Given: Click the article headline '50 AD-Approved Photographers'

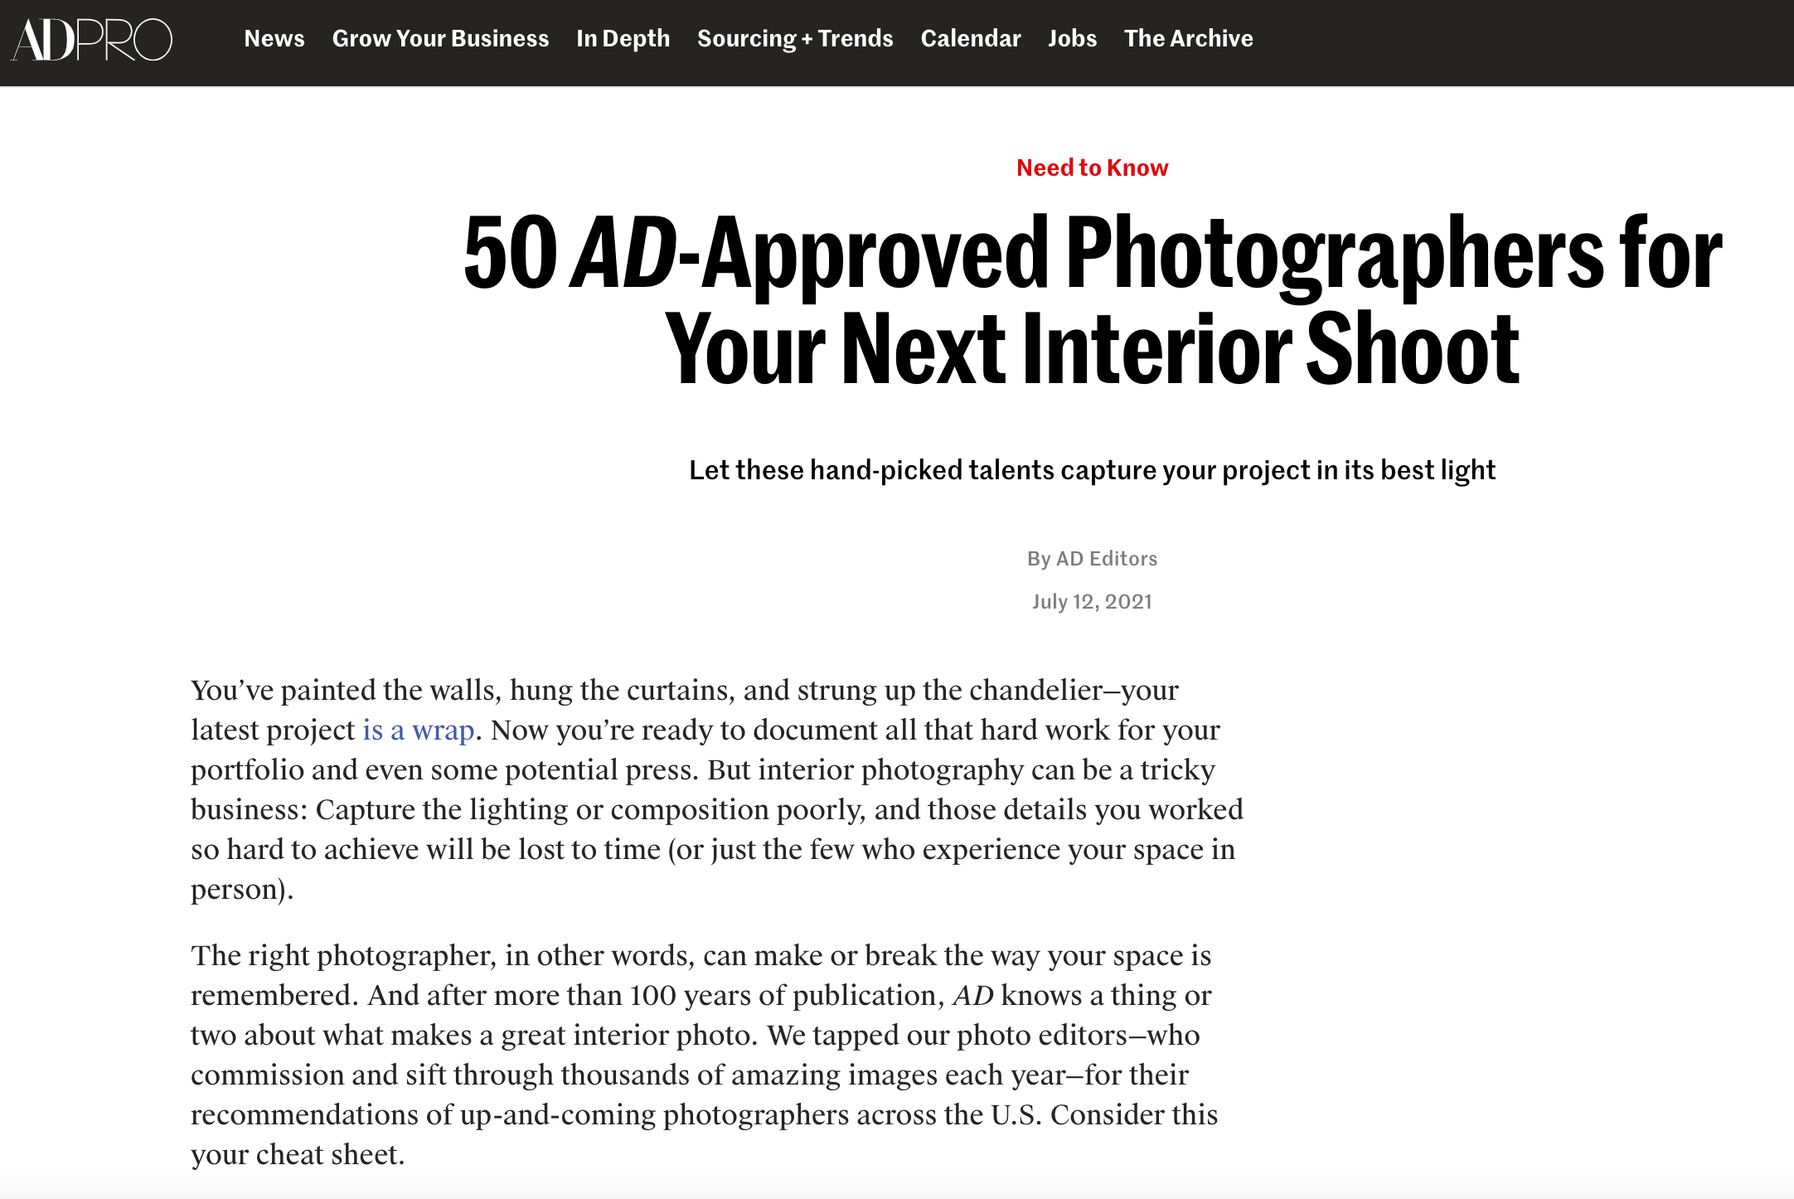Looking at the screenshot, I should coord(1092,300).
